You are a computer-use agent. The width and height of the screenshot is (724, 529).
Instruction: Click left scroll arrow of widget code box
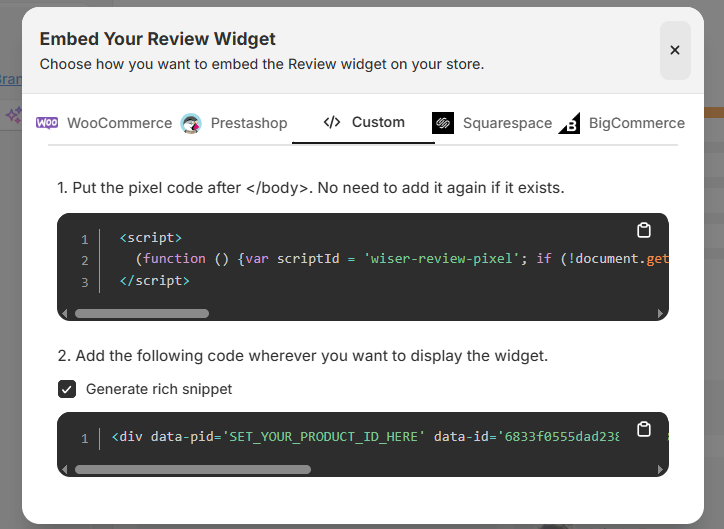click(x=66, y=469)
